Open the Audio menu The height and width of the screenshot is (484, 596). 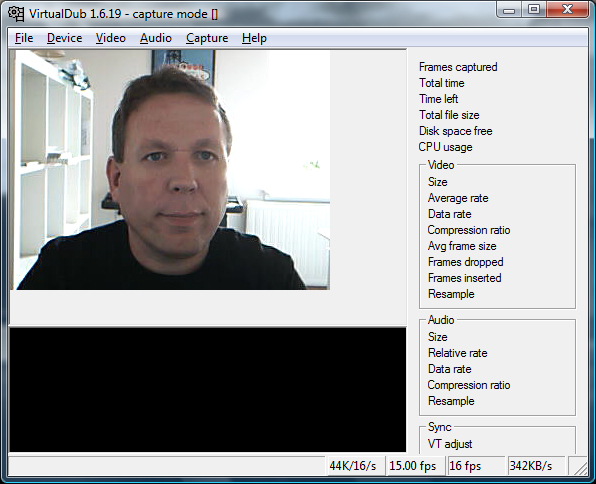[156, 38]
